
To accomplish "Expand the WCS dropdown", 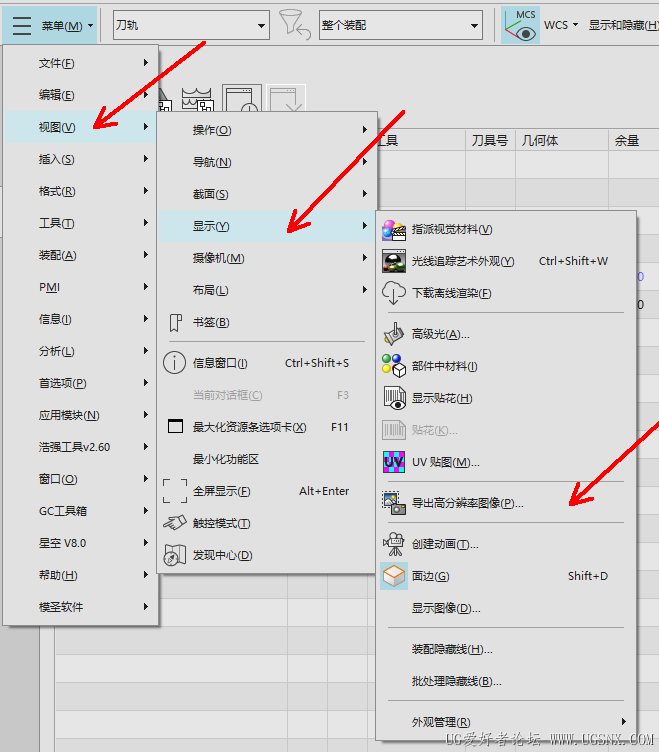I will (561, 25).
